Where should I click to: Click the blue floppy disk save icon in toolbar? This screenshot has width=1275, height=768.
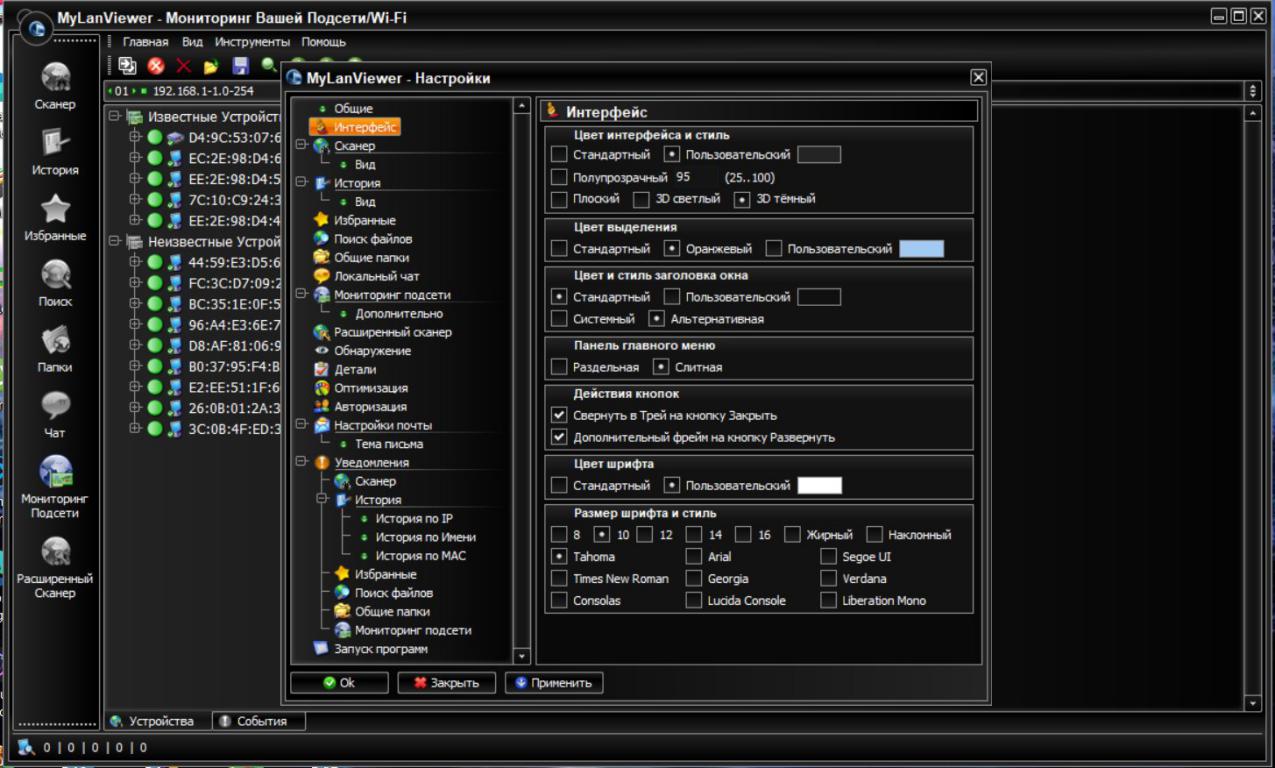click(240, 66)
